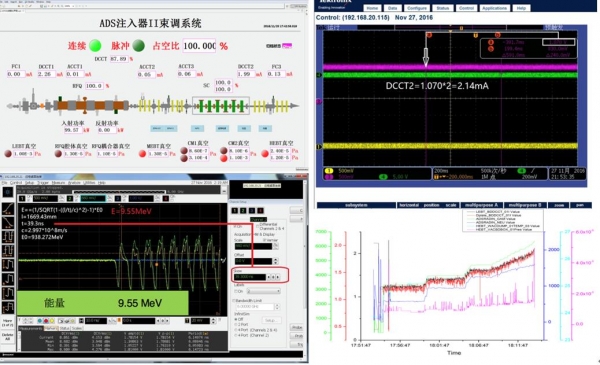Click the rise time measurement icon in oscilloscope sidebar

tap(8, 209)
